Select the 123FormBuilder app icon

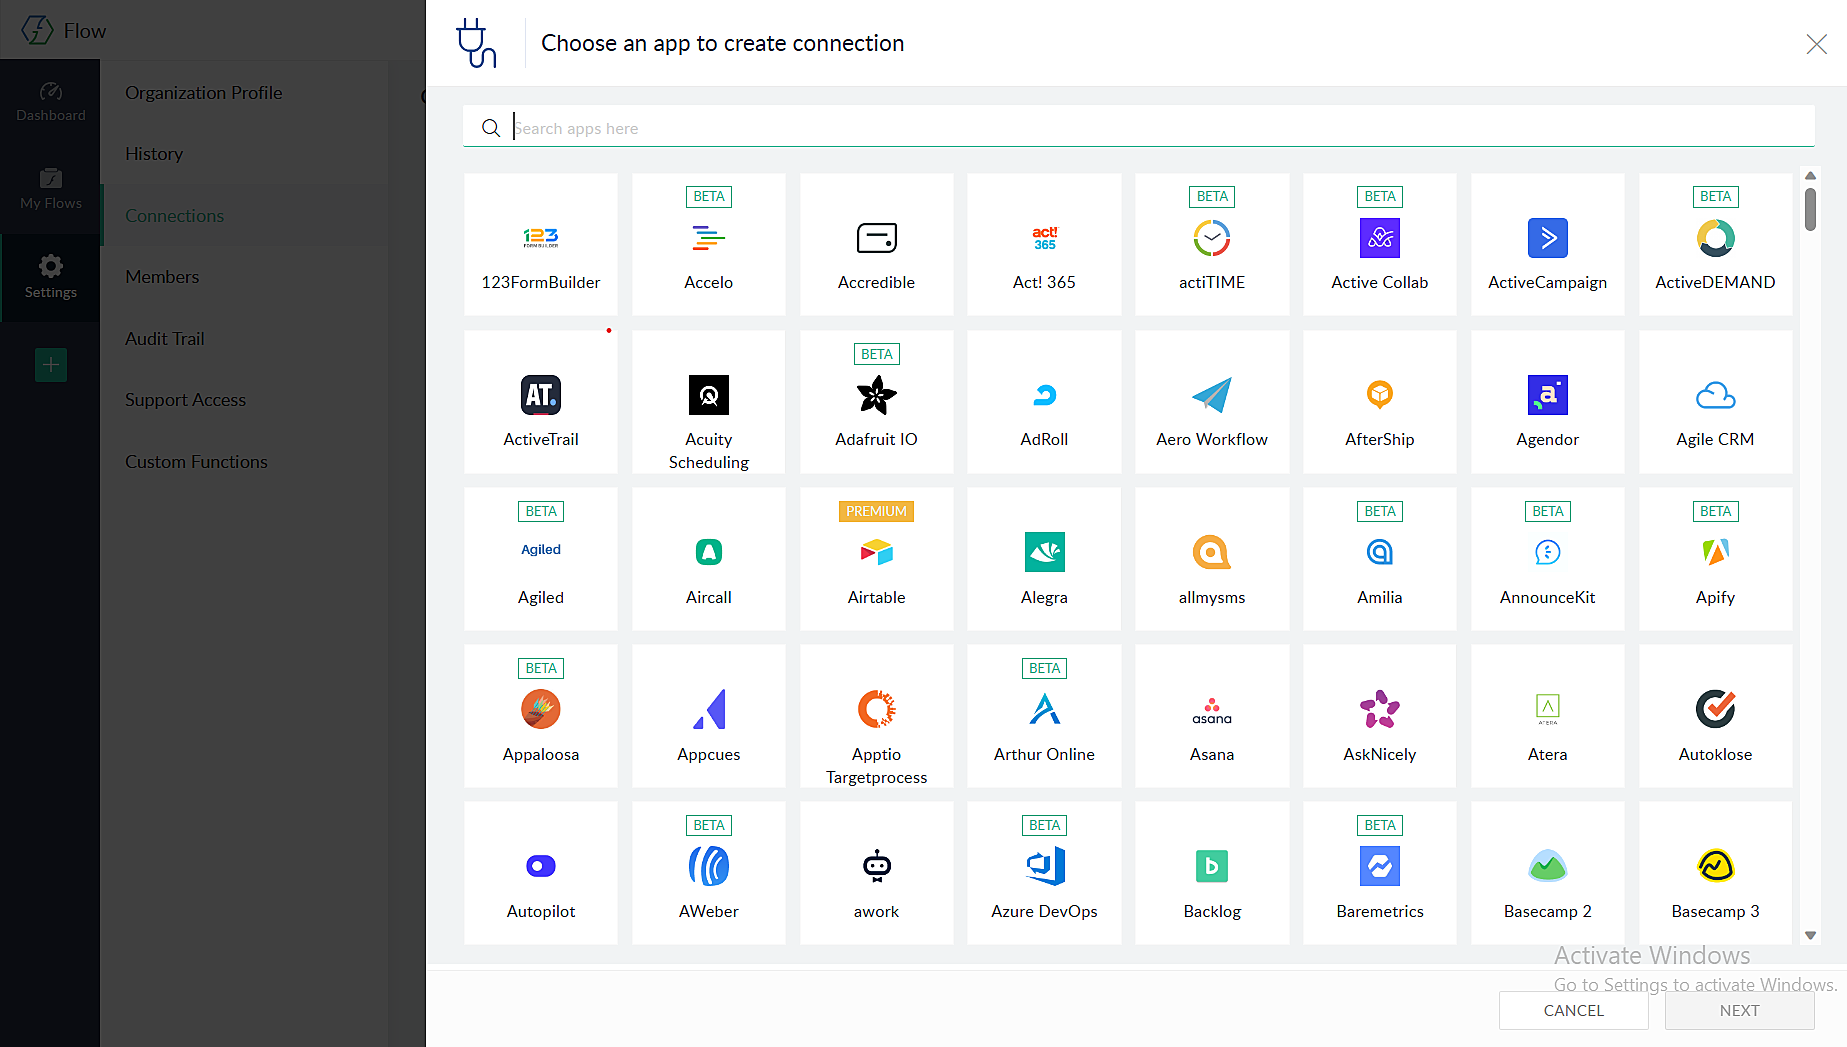point(541,238)
